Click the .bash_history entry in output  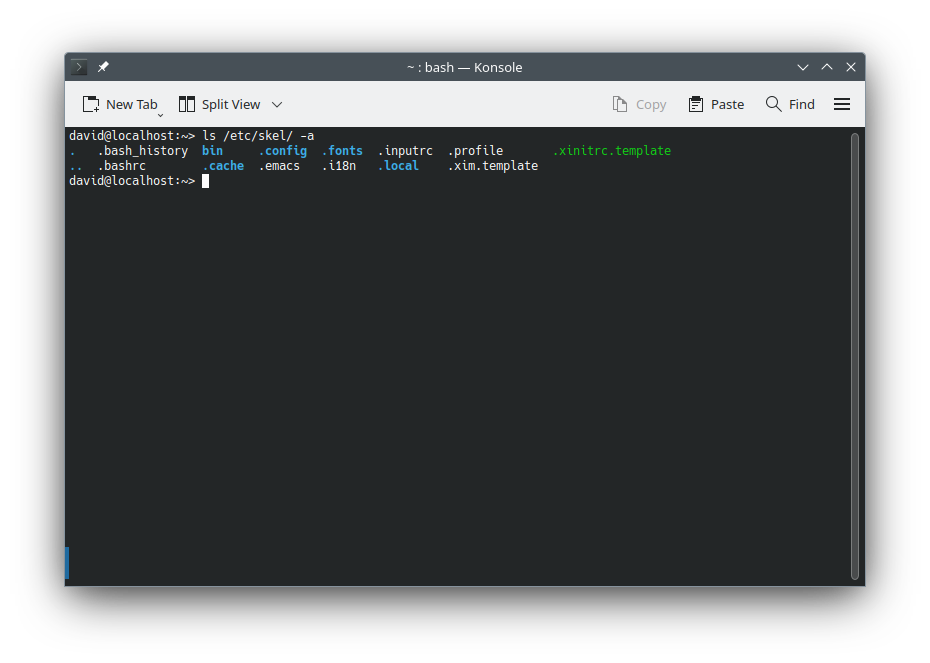[143, 151]
